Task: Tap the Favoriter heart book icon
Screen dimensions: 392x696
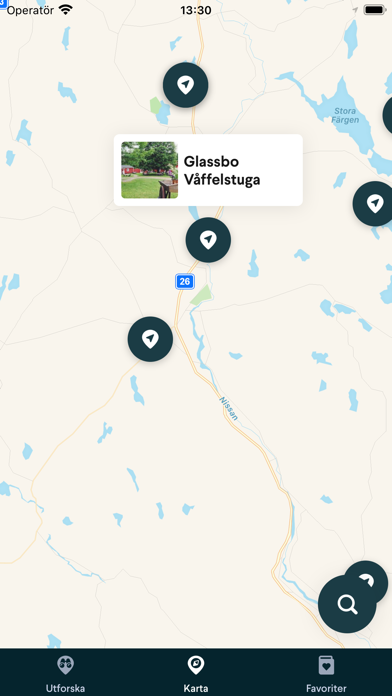Action: point(326,666)
